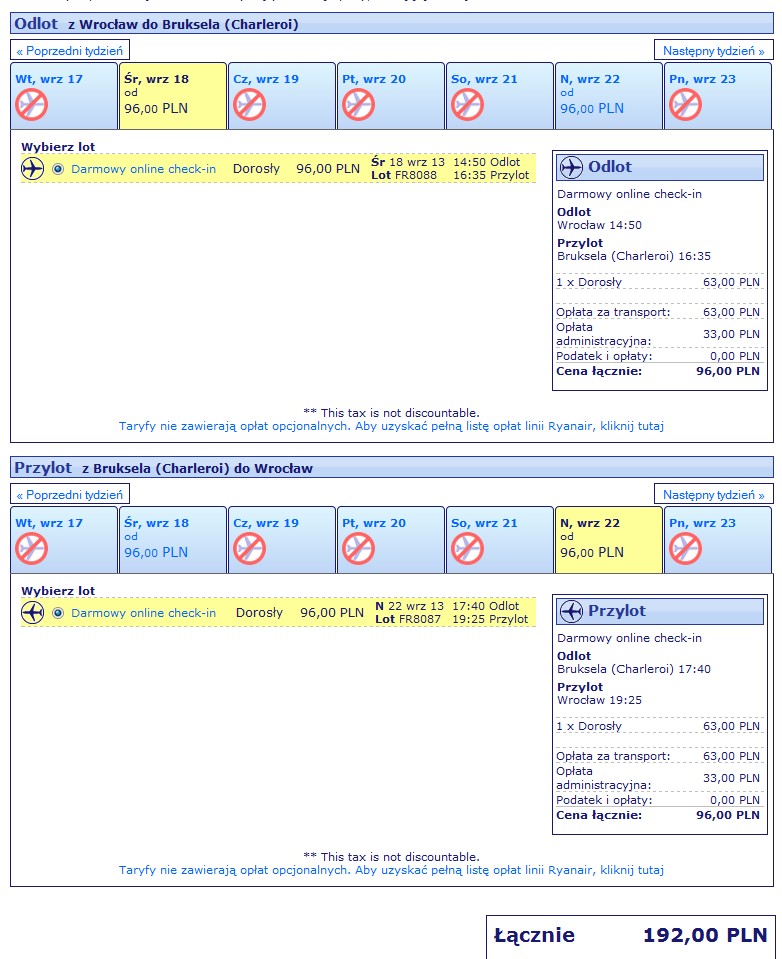Image resolution: width=782 pixels, height=959 pixels.
Task: Select radio button for flight FR8087
Action: [58, 613]
